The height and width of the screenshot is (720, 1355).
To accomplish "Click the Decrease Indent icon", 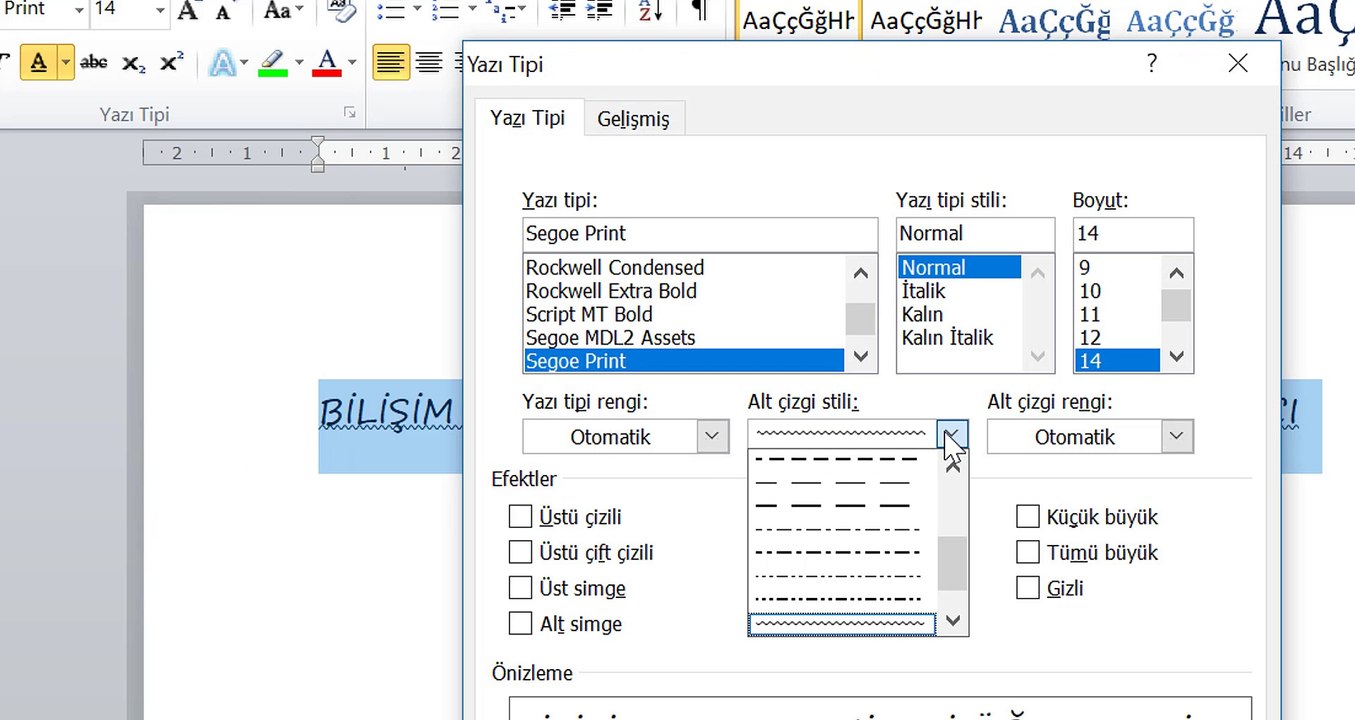I will click(x=564, y=11).
